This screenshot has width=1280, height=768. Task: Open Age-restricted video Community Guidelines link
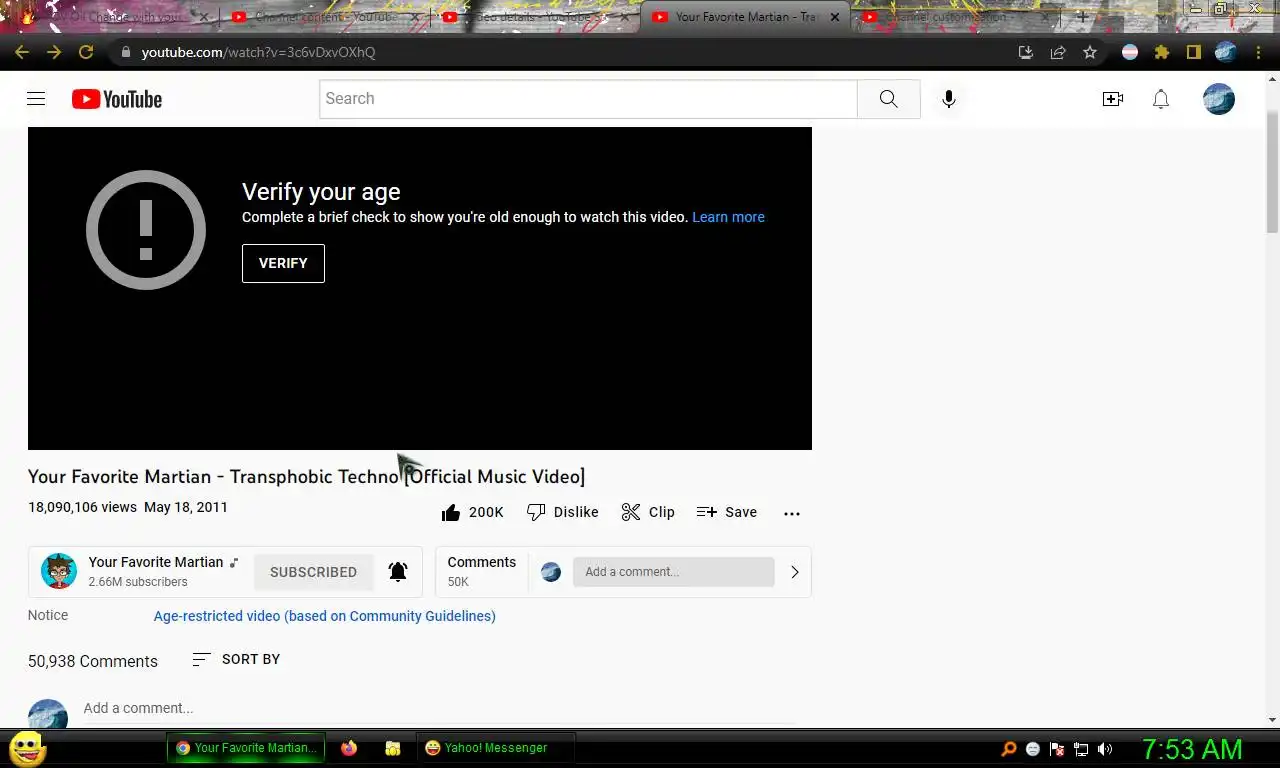[x=324, y=616]
